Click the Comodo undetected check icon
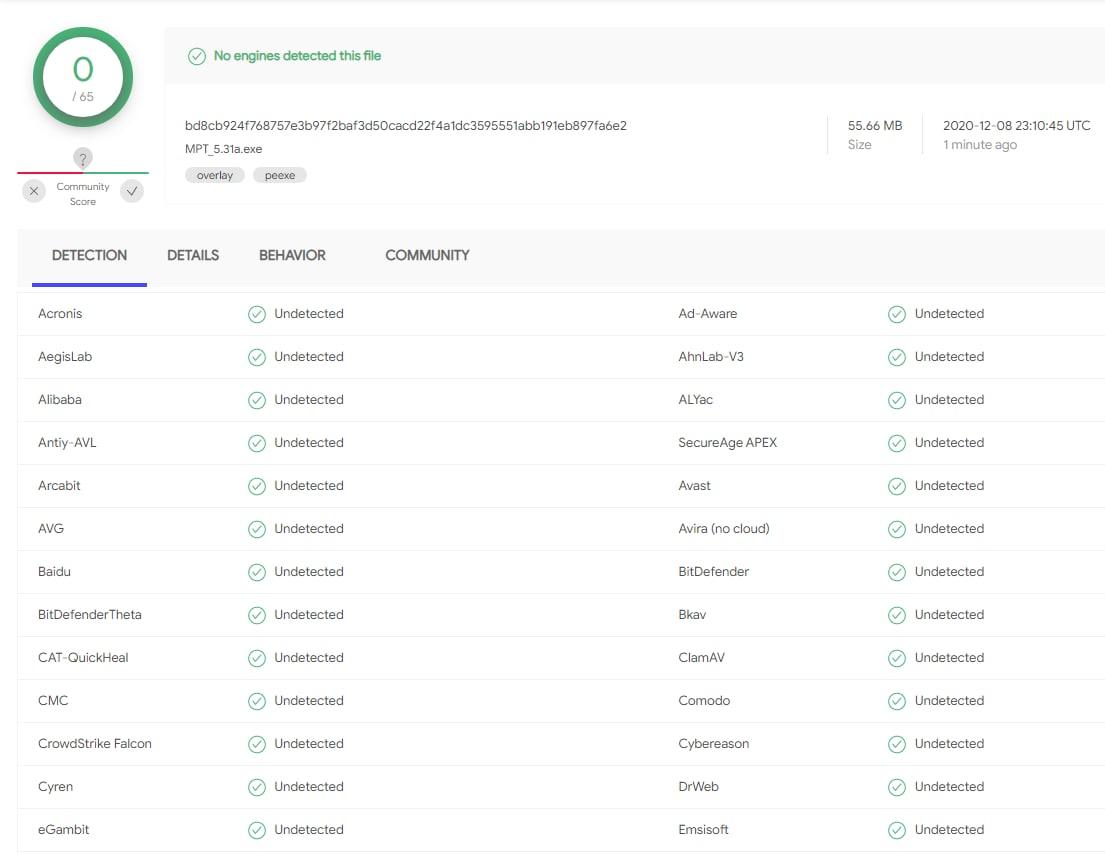 pyautogui.click(x=896, y=701)
